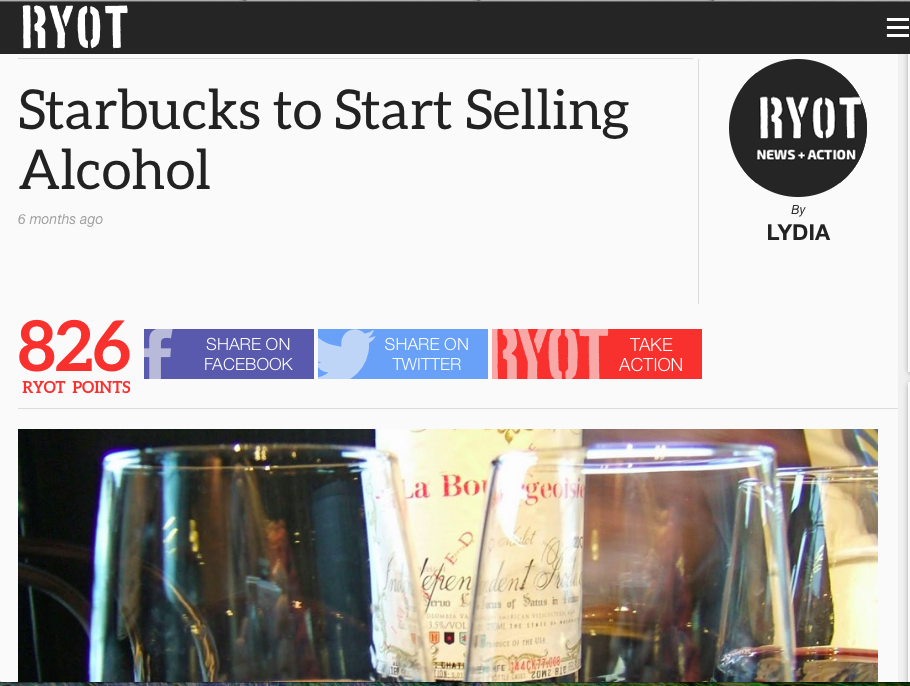Click the 'Starbucks to Start Selling Alcohol' headline
The height and width of the screenshot is (686, 910).
tap(323, 139)
